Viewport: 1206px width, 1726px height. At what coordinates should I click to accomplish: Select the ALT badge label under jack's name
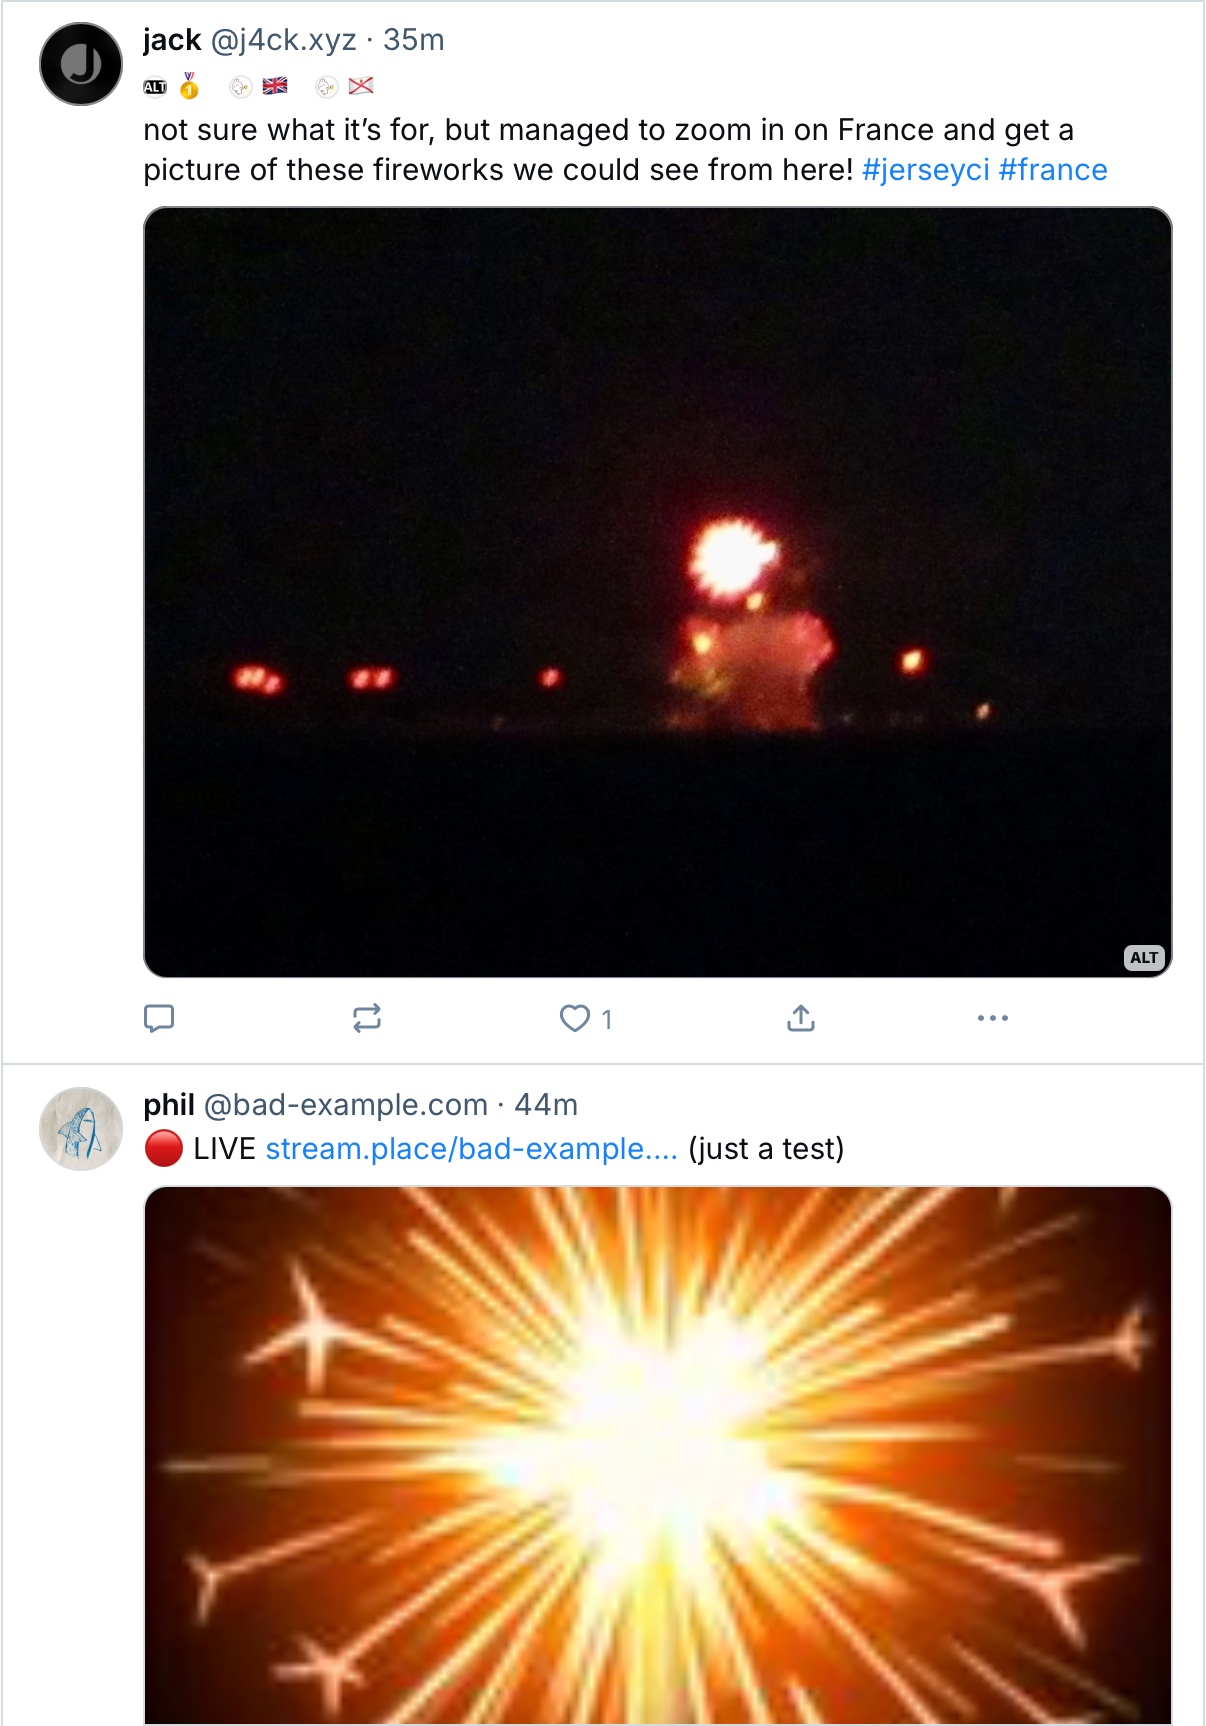(155, 87)
